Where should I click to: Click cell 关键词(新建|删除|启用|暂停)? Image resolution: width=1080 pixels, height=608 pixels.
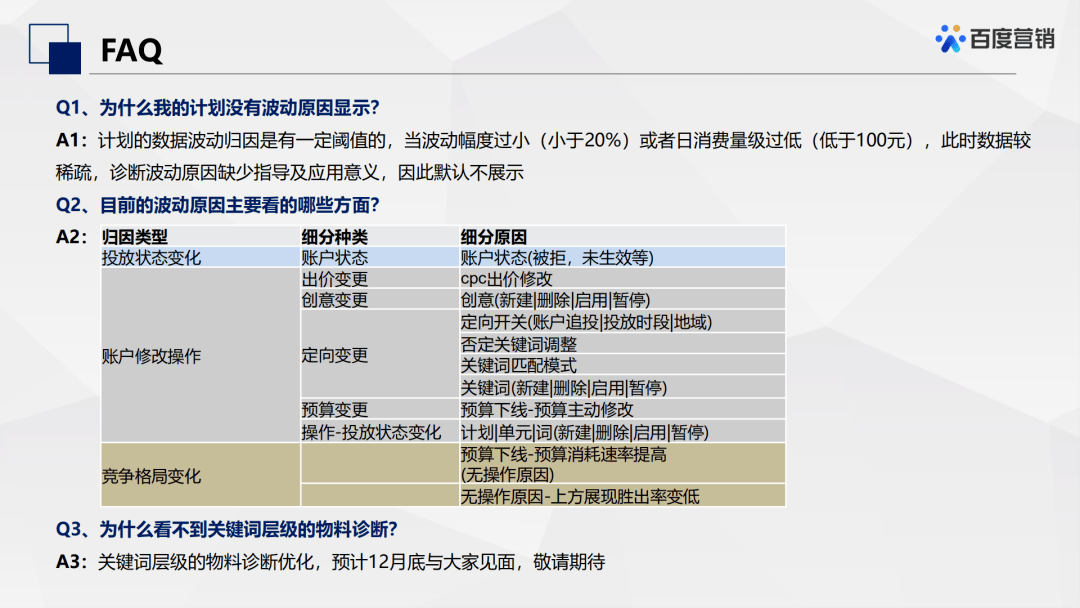tap(622, 387)
